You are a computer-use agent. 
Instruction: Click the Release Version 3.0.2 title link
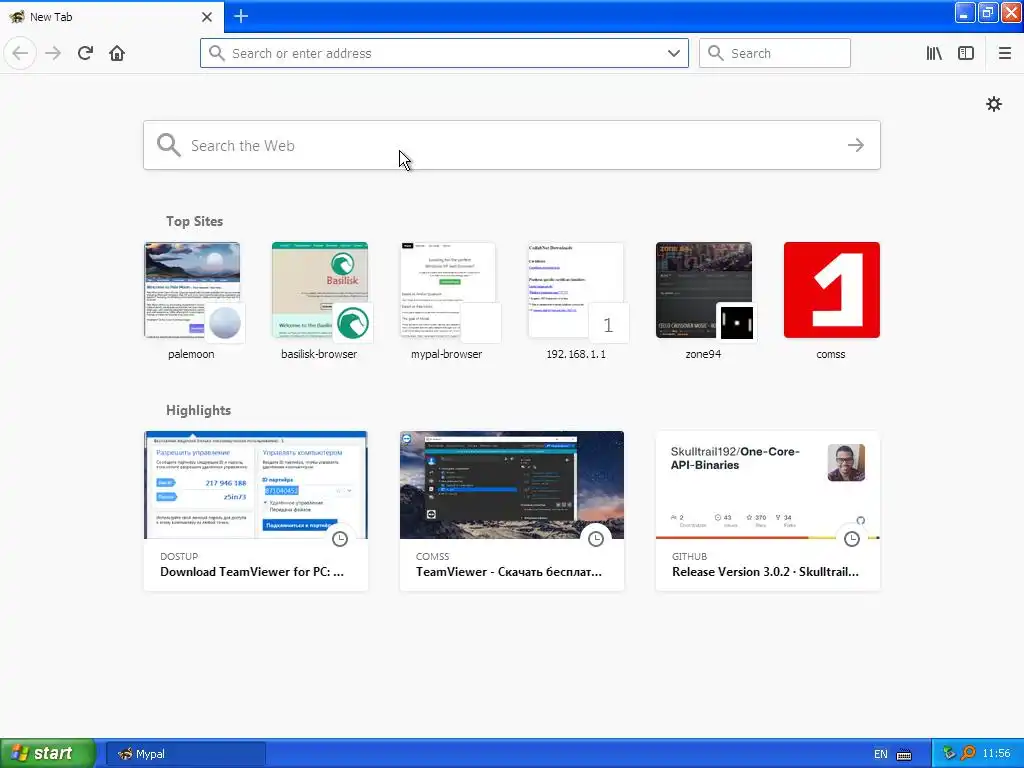coord(765,571)
